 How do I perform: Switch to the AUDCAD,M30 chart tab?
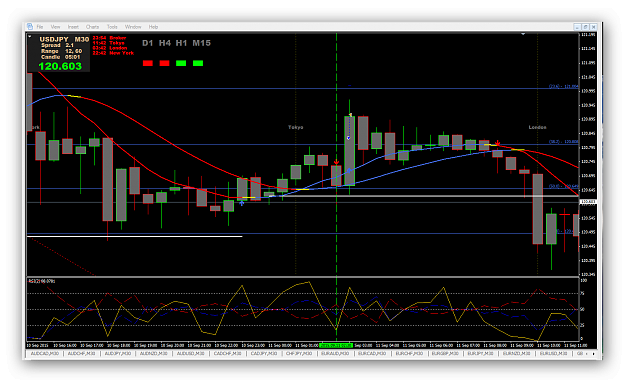pyautogui.click(x=45, y=354)
